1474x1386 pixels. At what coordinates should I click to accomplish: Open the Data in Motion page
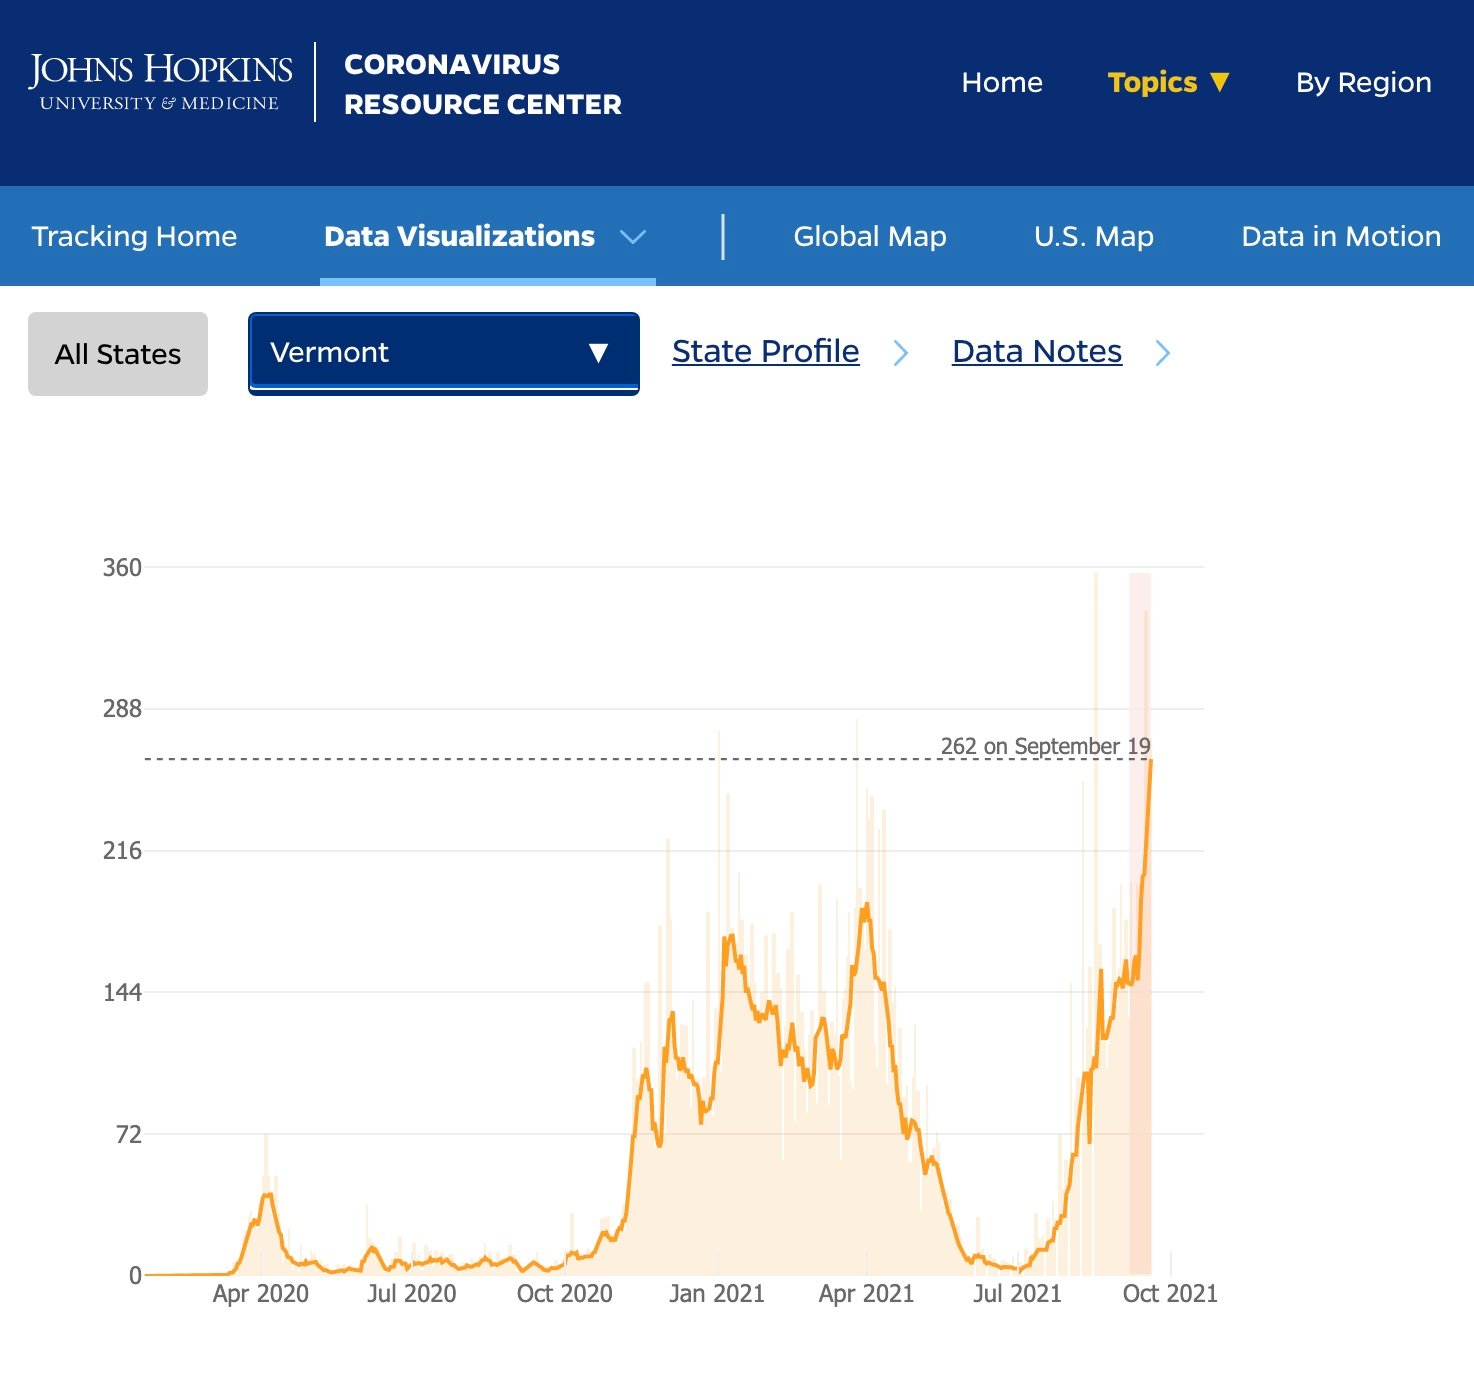1340,237
